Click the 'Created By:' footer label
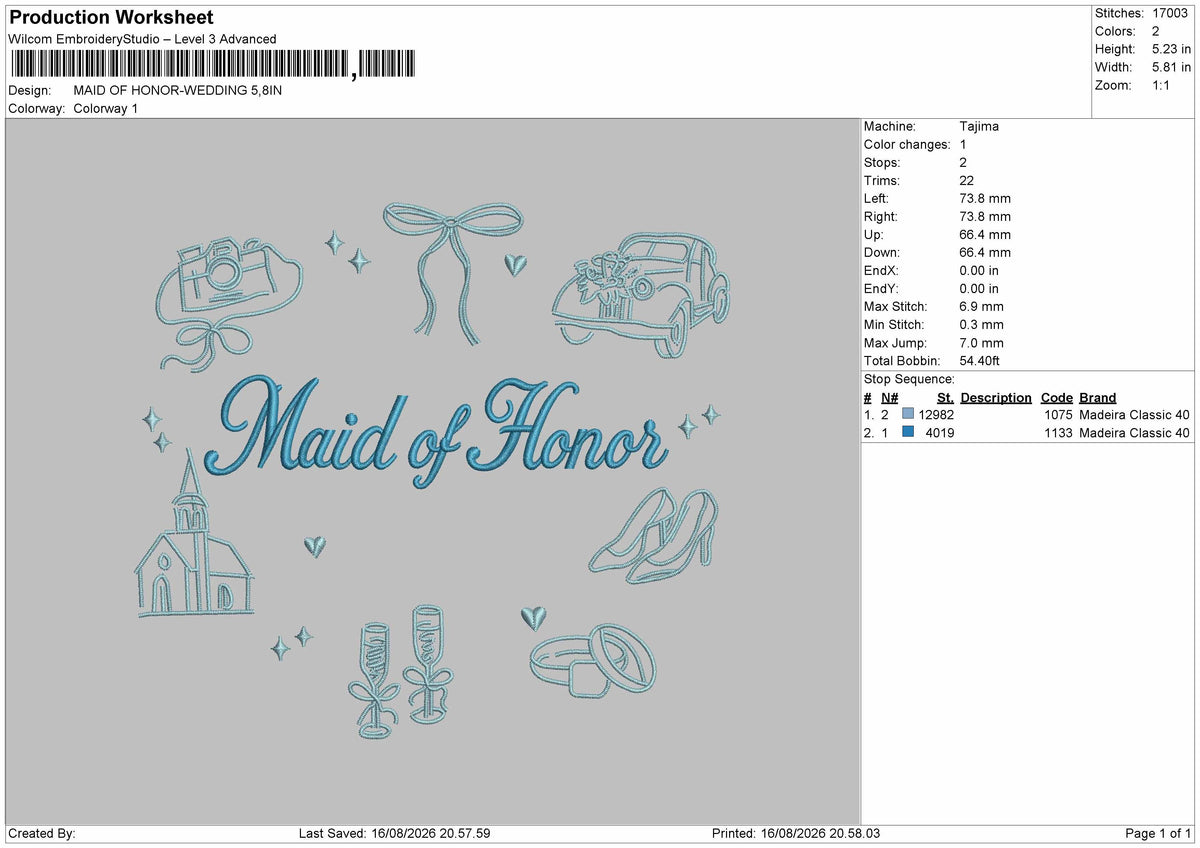 click(42, 833)
